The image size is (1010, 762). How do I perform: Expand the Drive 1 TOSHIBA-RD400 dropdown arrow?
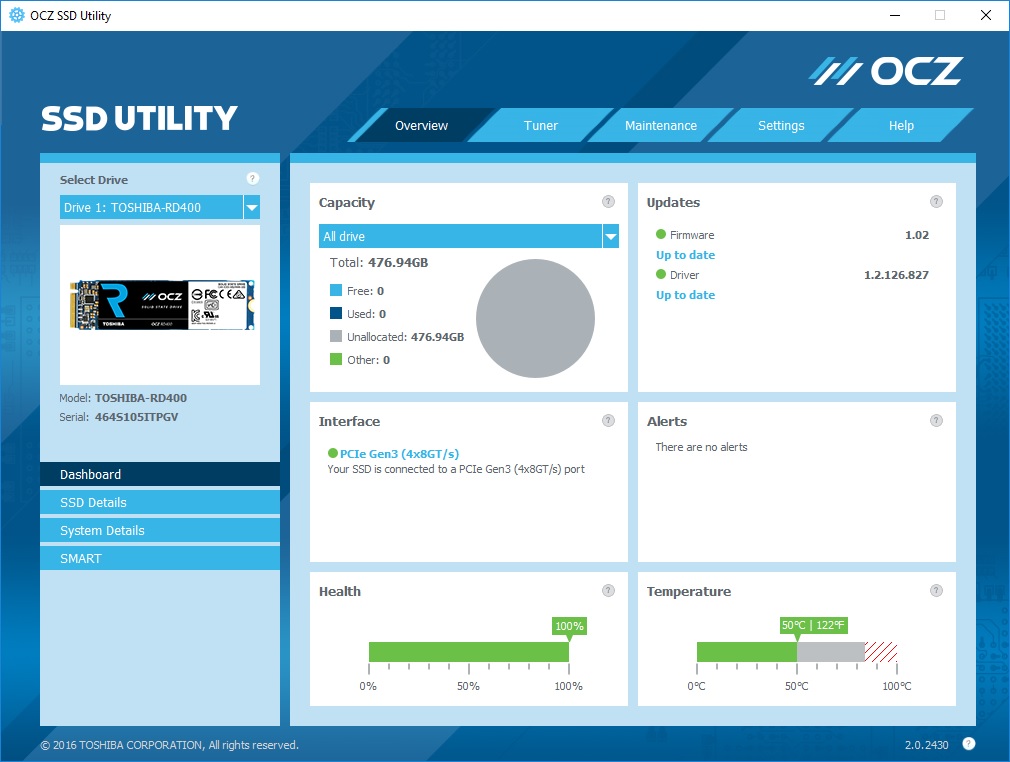tap(252, 207)
